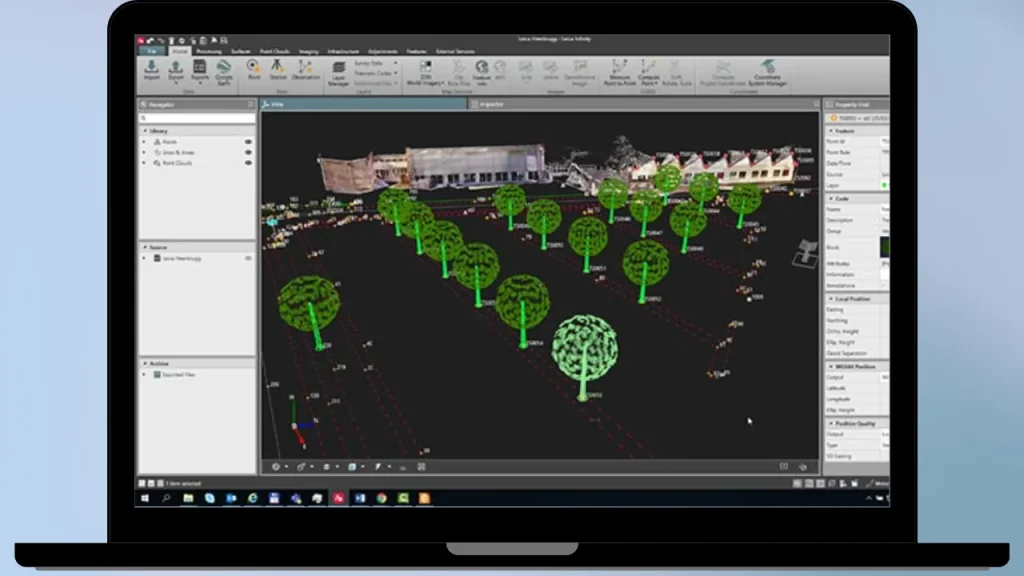Collapse the Library section
Viewport: 1024px width, 576px height.
[145, 131]
